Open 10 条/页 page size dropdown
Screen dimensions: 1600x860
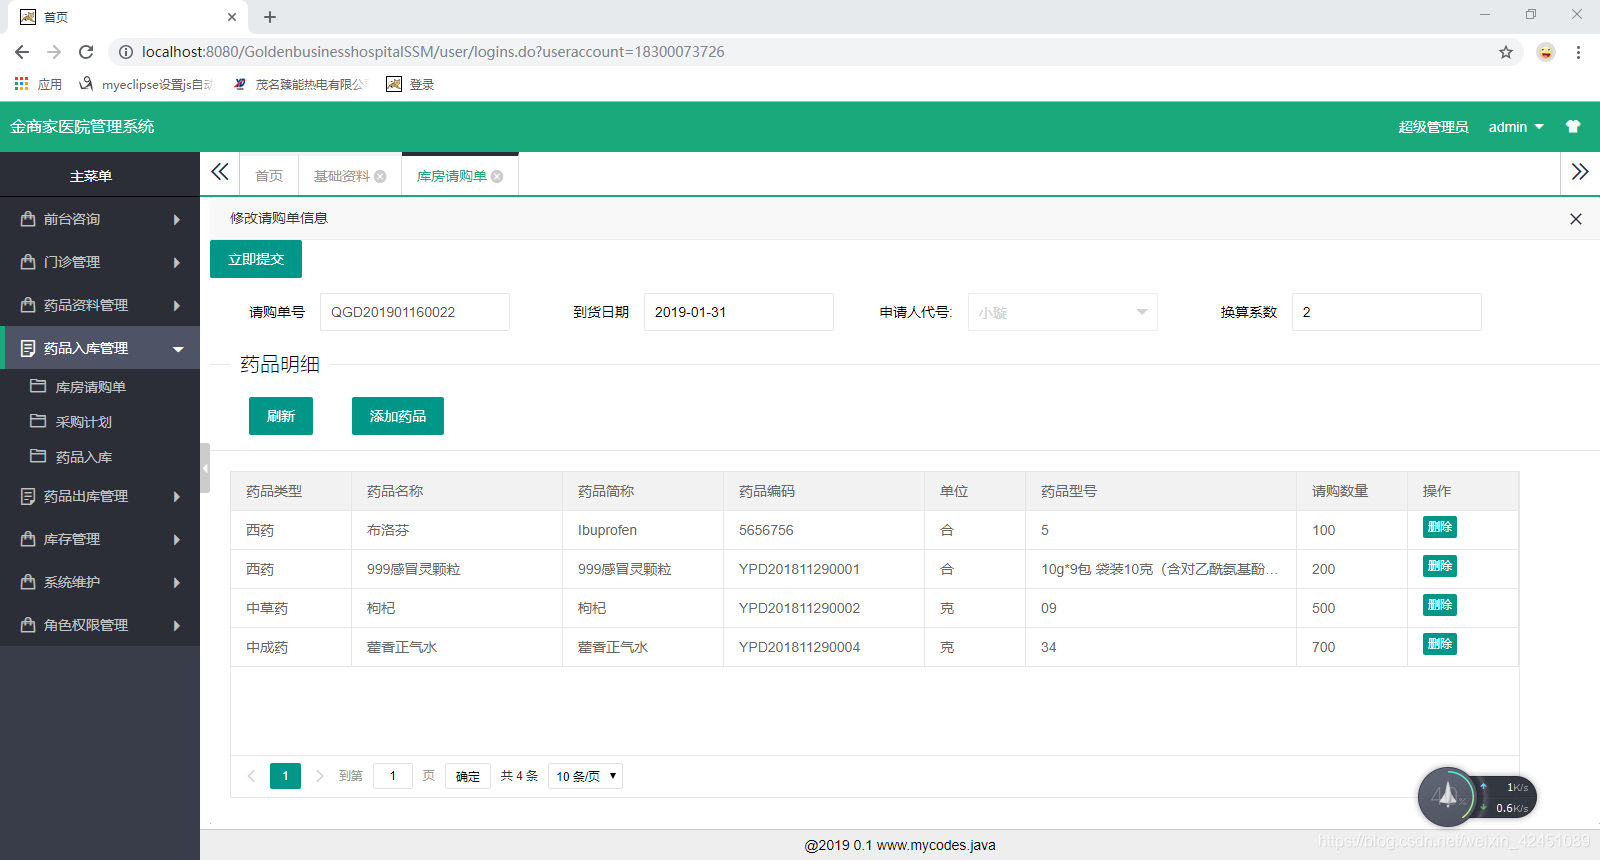pyautogui.click(x=585, y=776)
